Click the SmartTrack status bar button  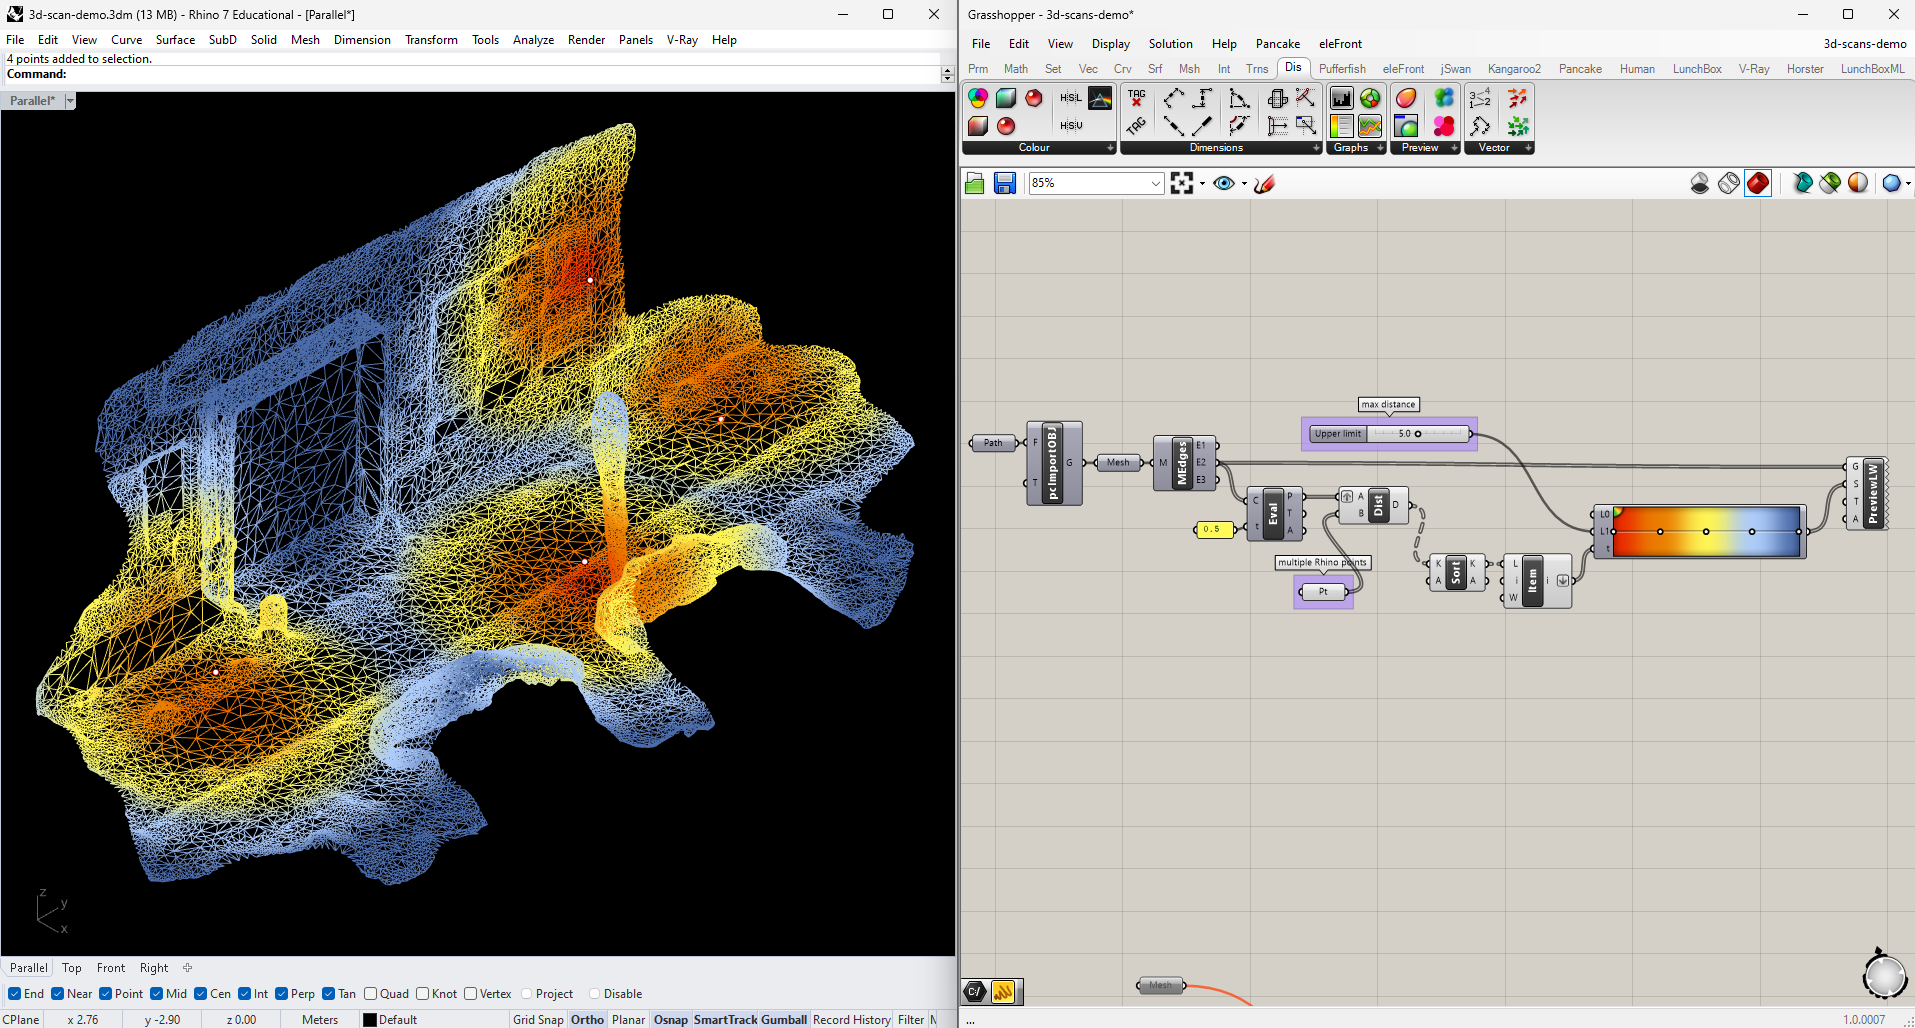727,1019
